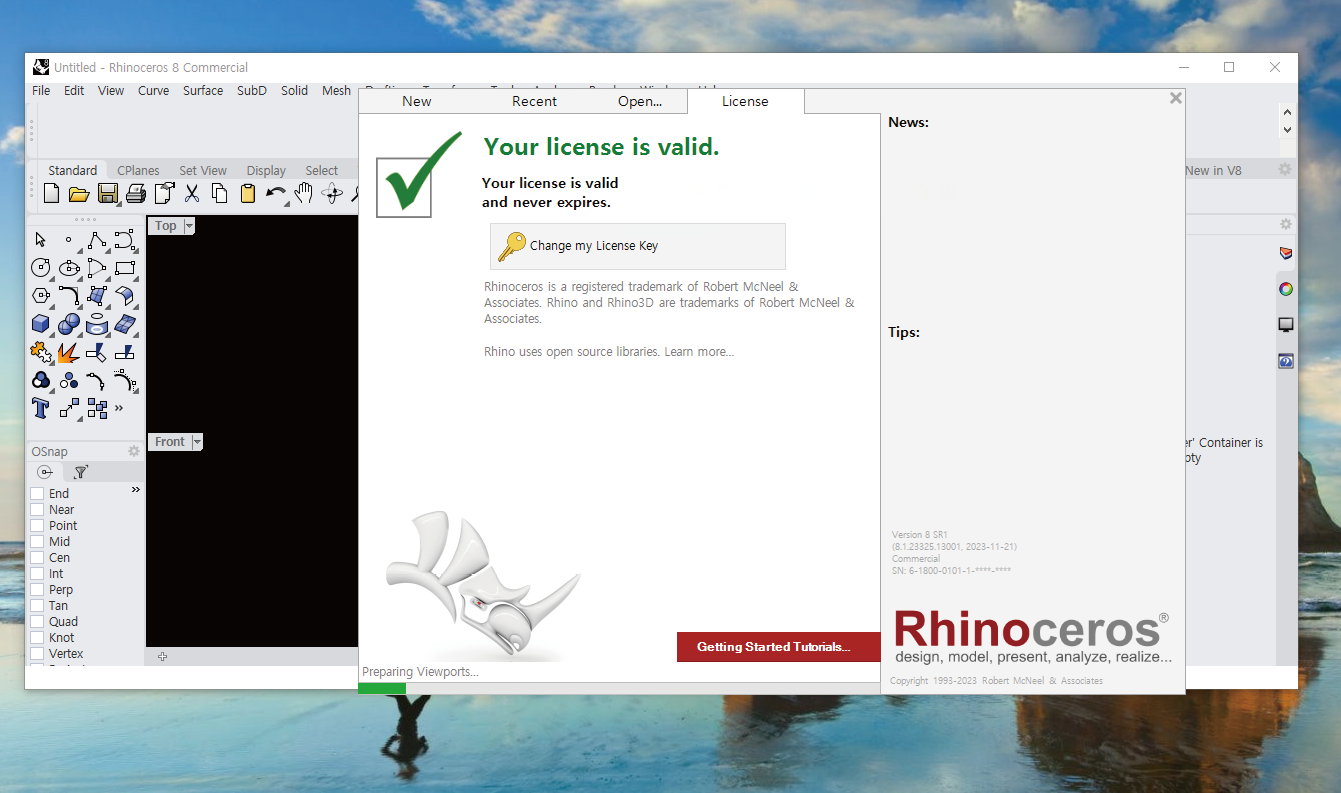Select the Box solid tool
Viewport: 1341px width, 793px height.
41,324
